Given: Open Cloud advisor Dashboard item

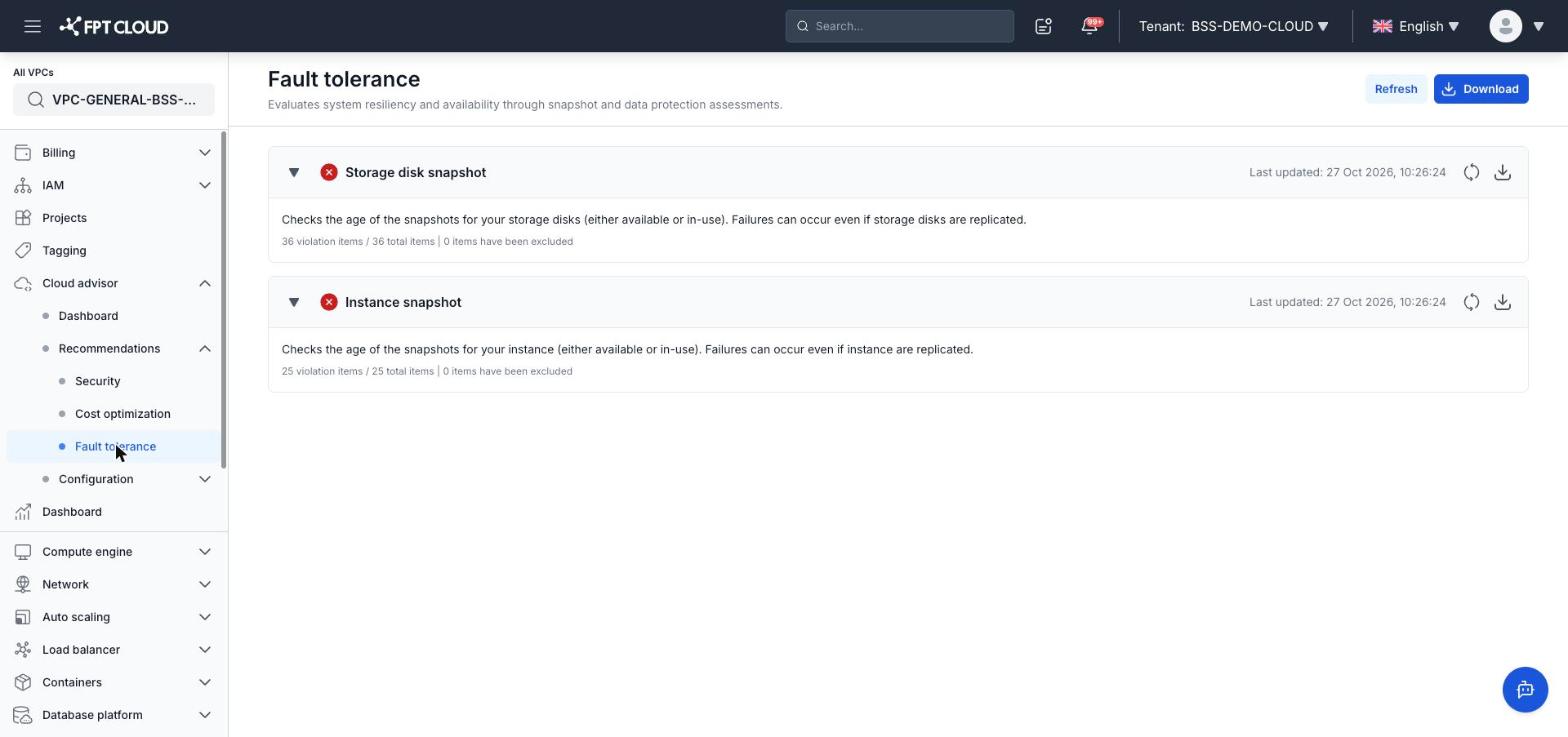Looking at the screenshot, I should tap(88, 316).
